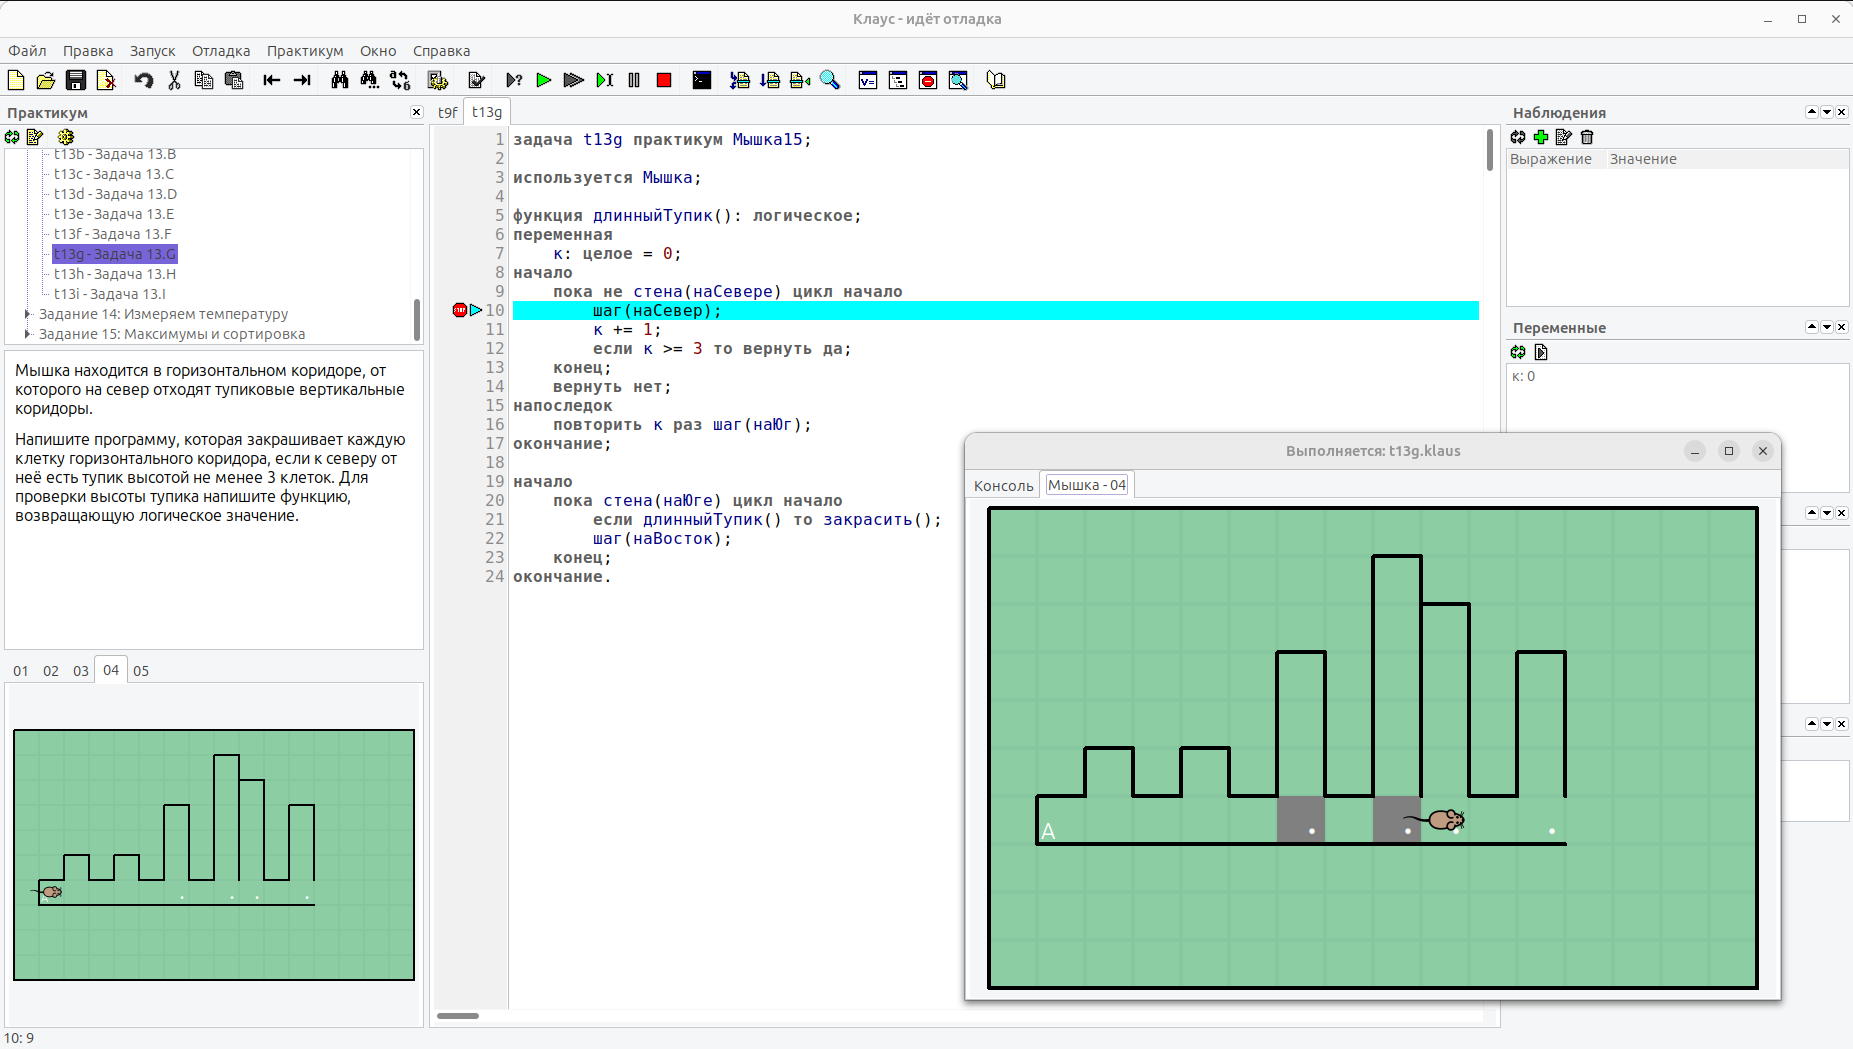Show the watches window icon
Viewport: 1853px width, 1049px height.
[958, 80]
